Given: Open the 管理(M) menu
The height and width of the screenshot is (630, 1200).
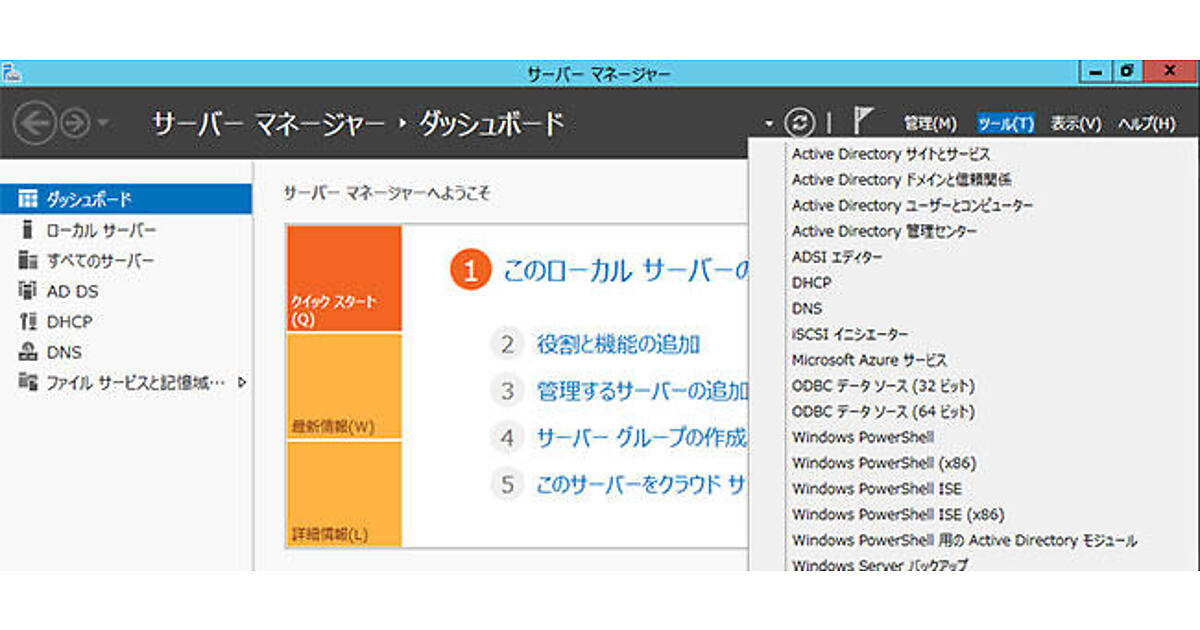Looking at the screenshot, I should (930, 124).
